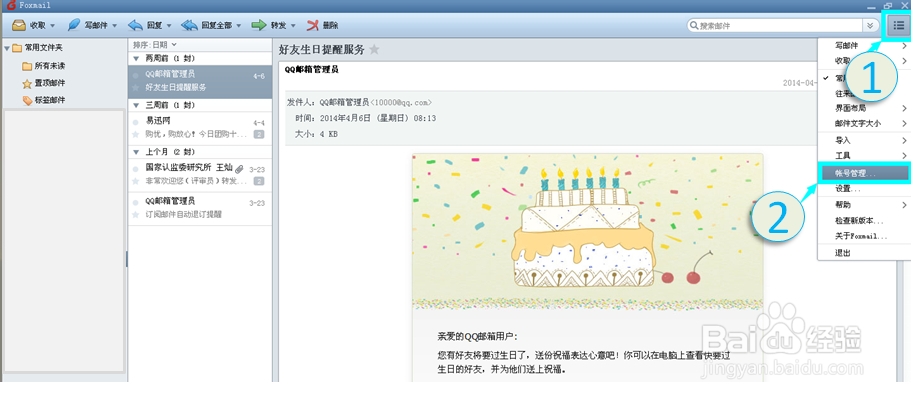Select 帐号管理... menu entry
914x399 pixels.
[x=865, y=173]
